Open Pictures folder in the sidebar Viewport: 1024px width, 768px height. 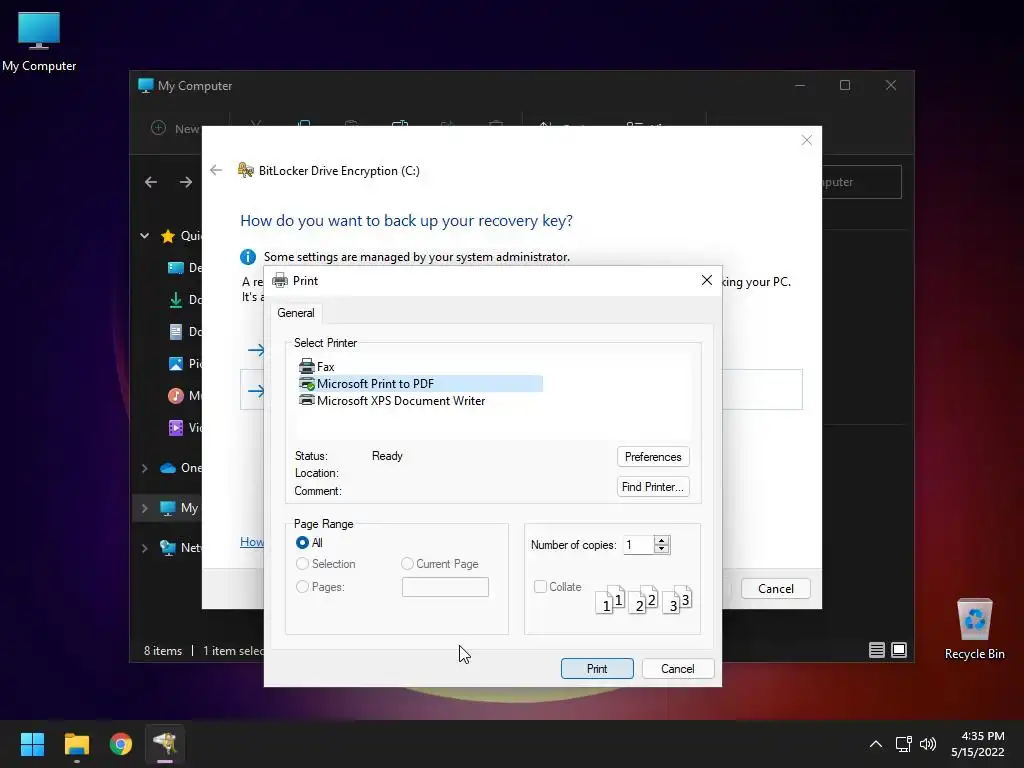click(x=185, y=364)
